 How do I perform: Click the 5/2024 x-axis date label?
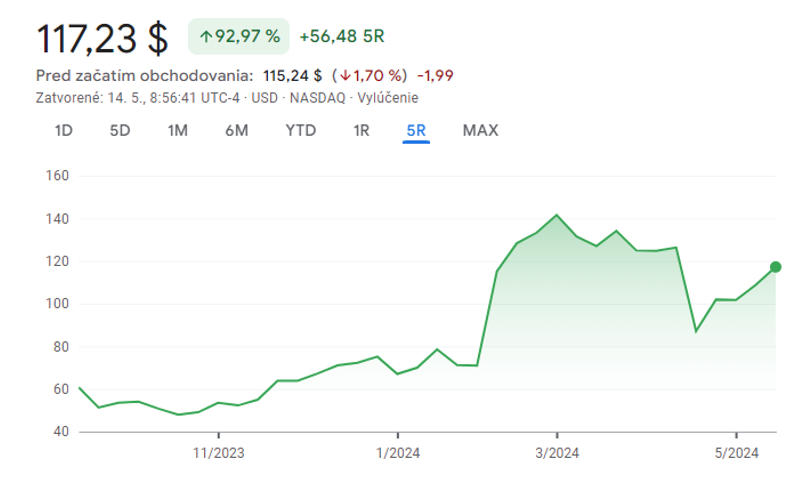[x=735, y=452]
